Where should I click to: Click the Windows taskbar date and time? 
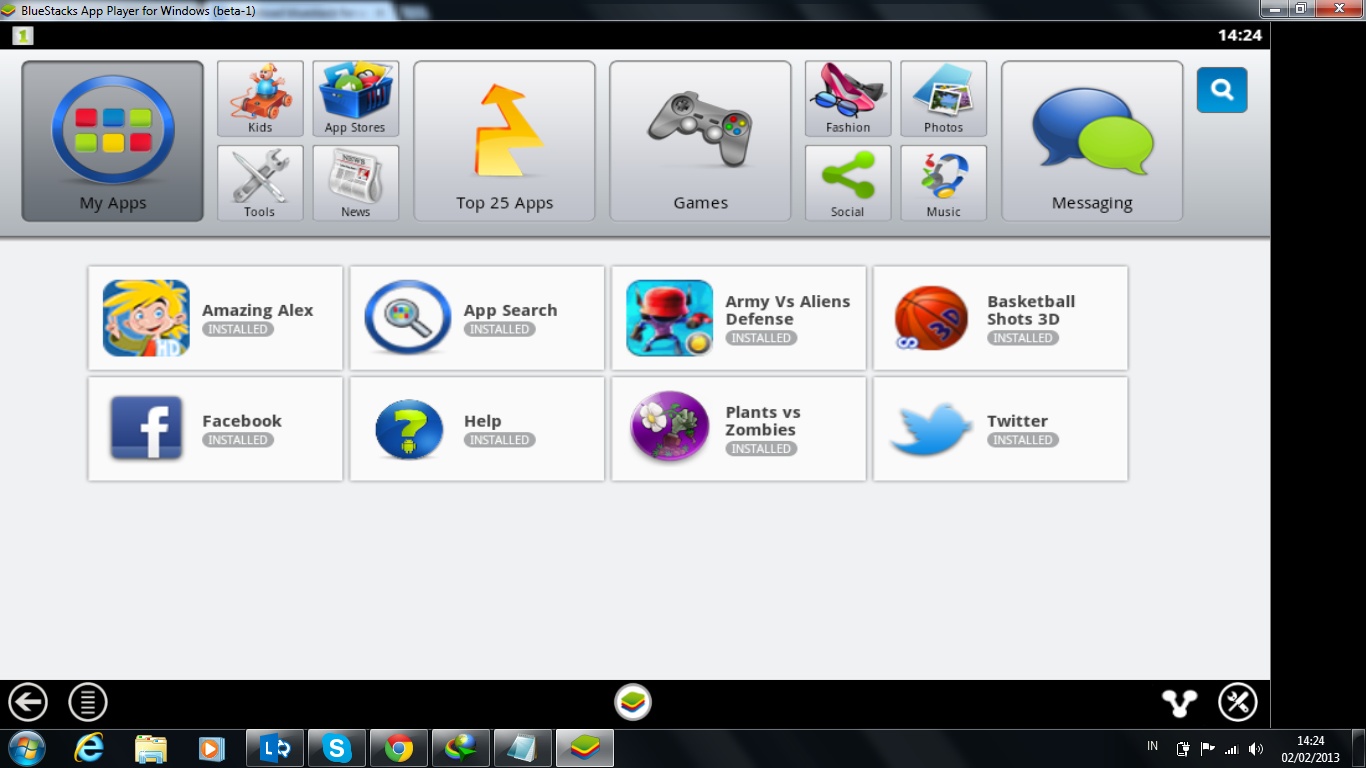pyautogui.click(x=1310, y=749)
